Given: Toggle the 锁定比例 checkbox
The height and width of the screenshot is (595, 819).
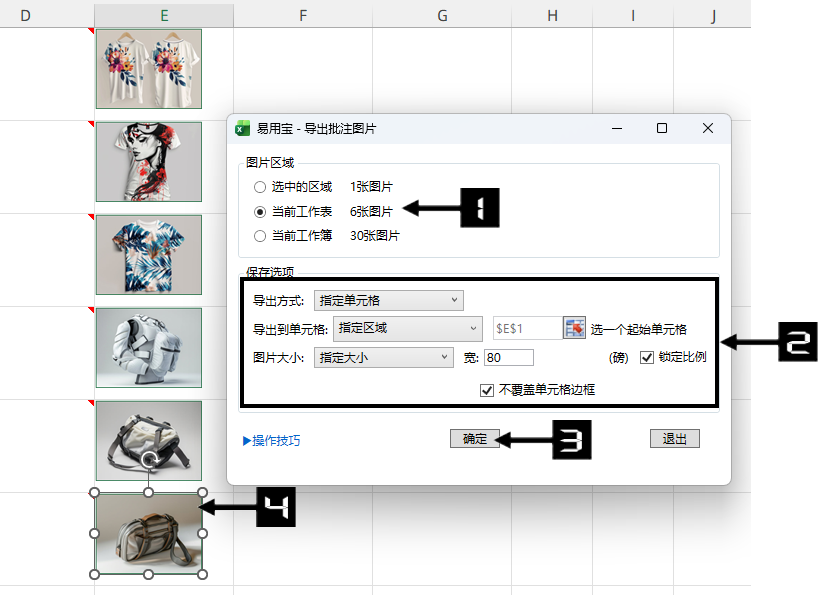Looking at the screenshot, I should coord(647,357).
